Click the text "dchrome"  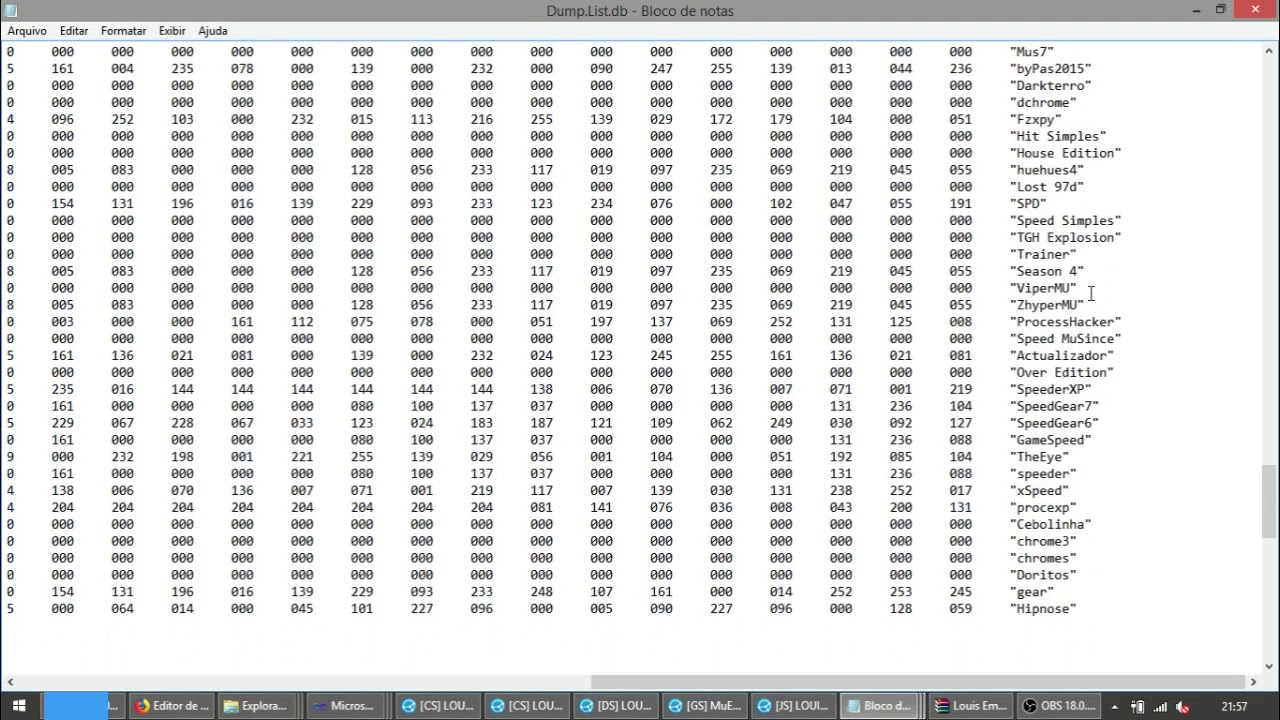(1043, 102)
